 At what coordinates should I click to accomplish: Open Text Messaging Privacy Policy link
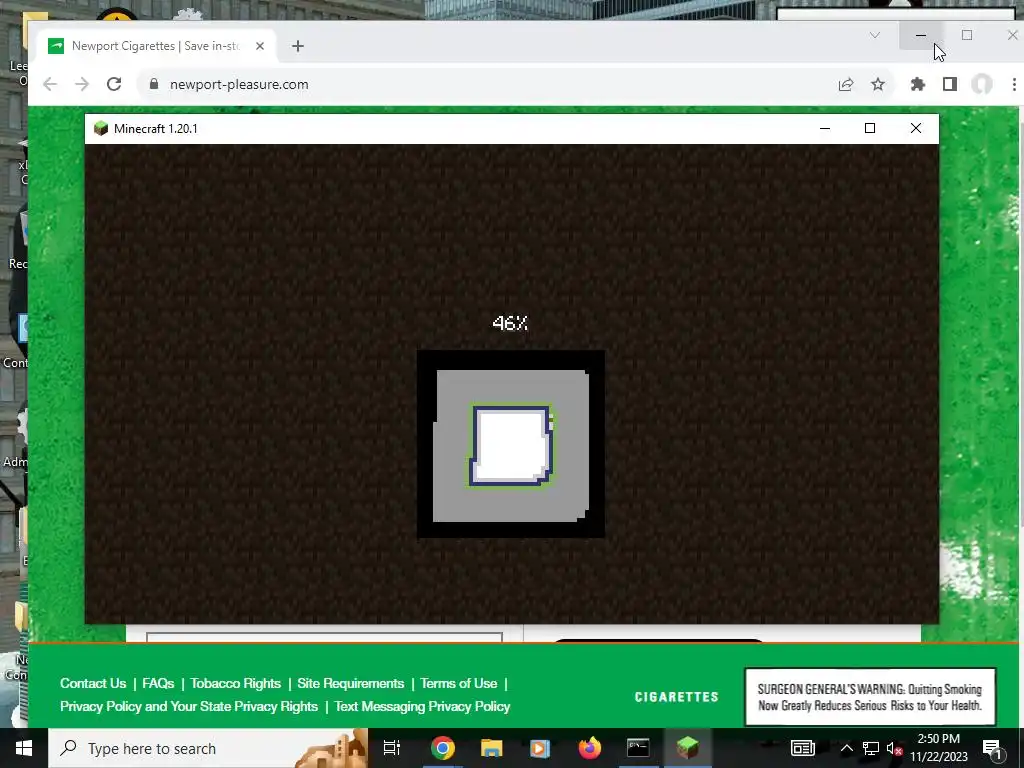(x=422, y=706)
